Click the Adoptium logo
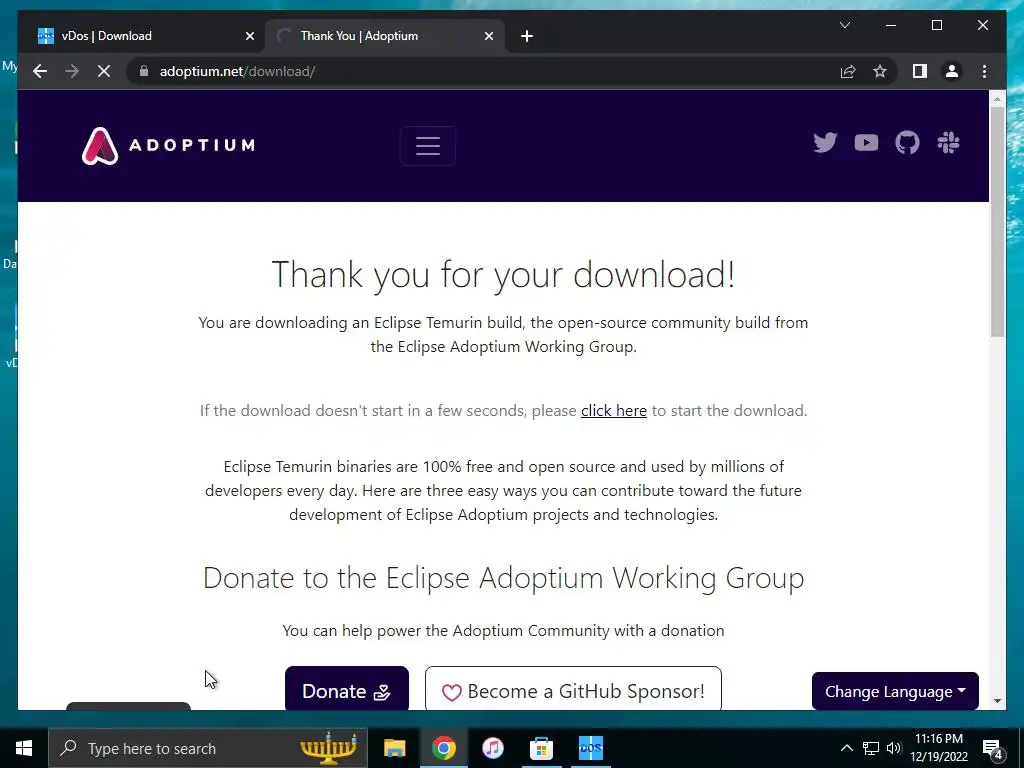This screenshot has height=768, width=1024. click(168, 146)
